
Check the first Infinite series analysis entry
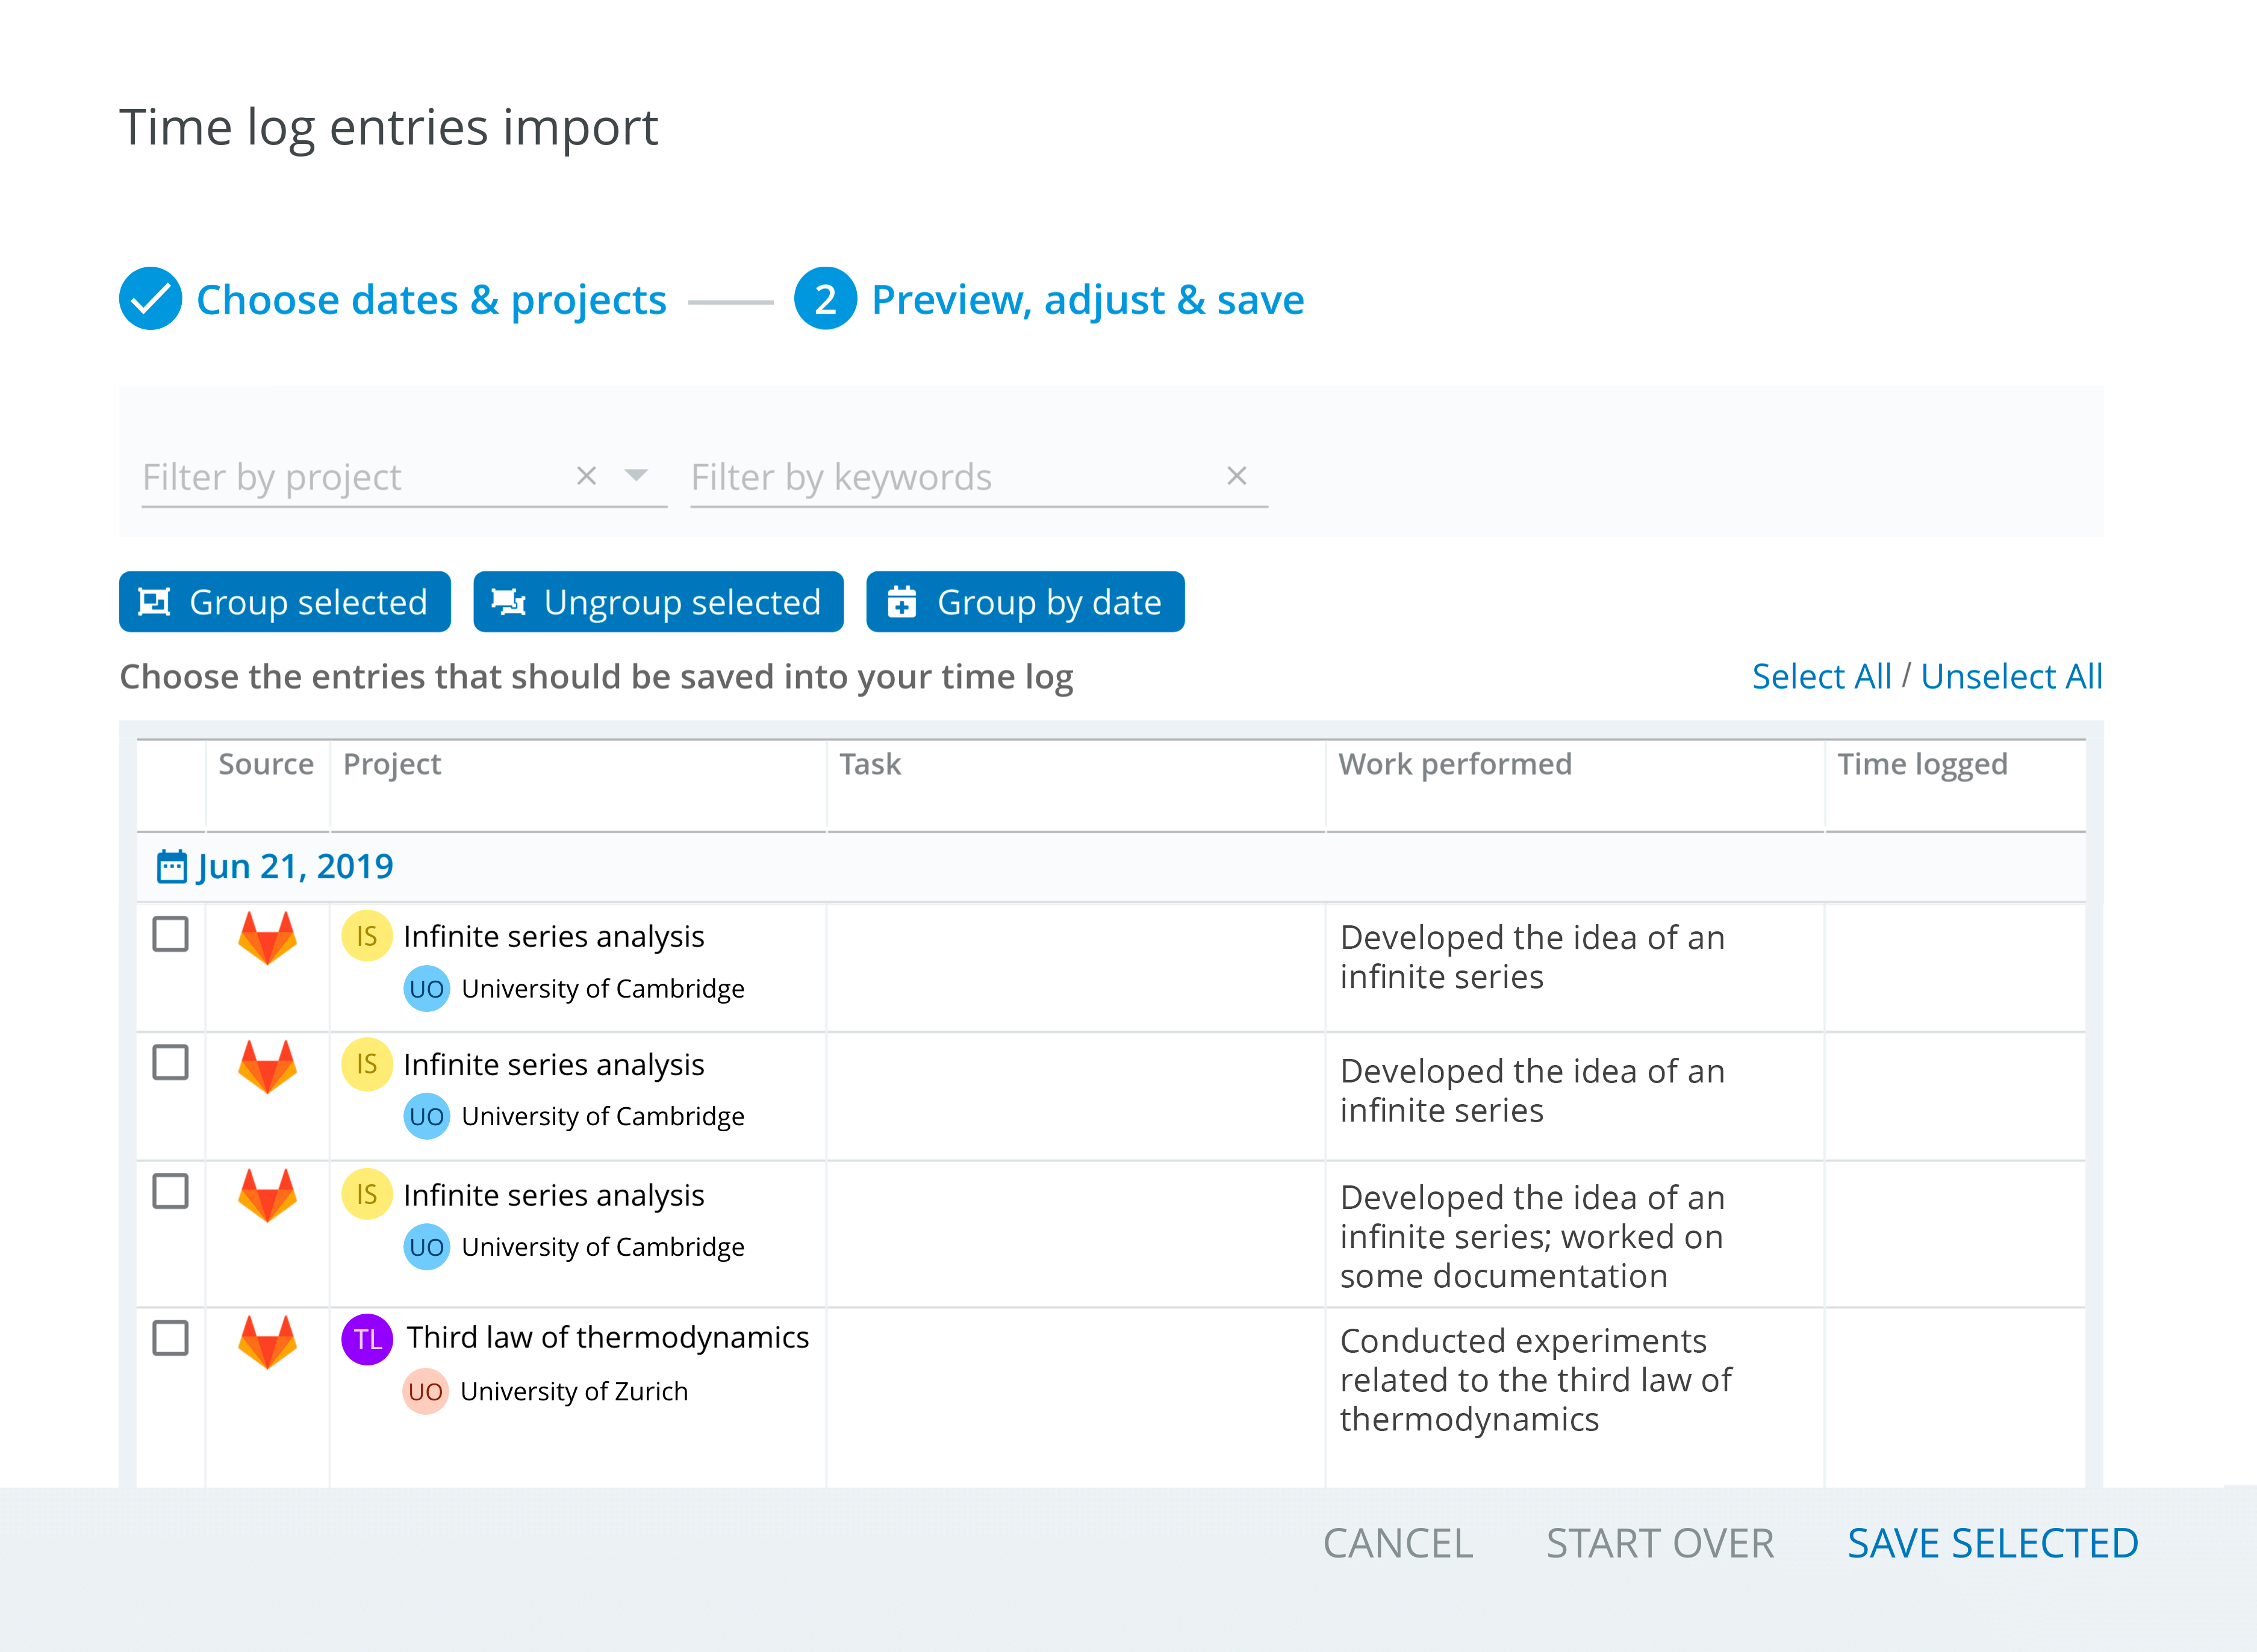[x=170, y=934]
